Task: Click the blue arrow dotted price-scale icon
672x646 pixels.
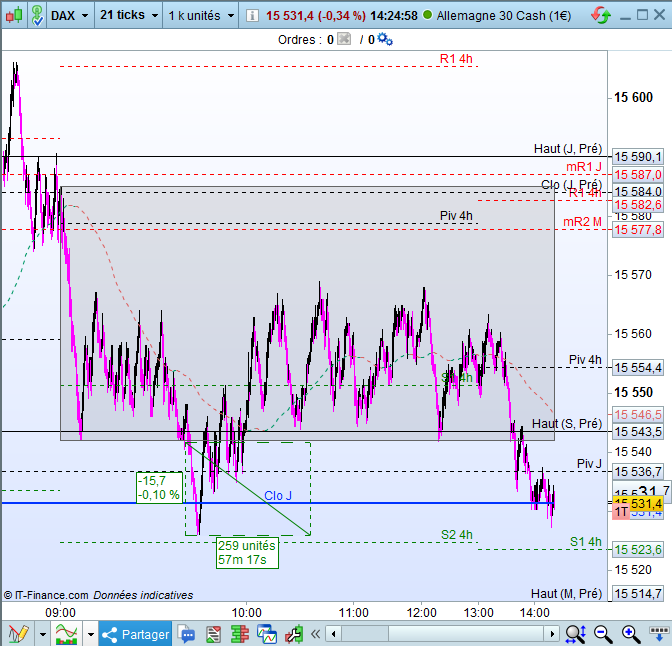Action: [659, 633]
